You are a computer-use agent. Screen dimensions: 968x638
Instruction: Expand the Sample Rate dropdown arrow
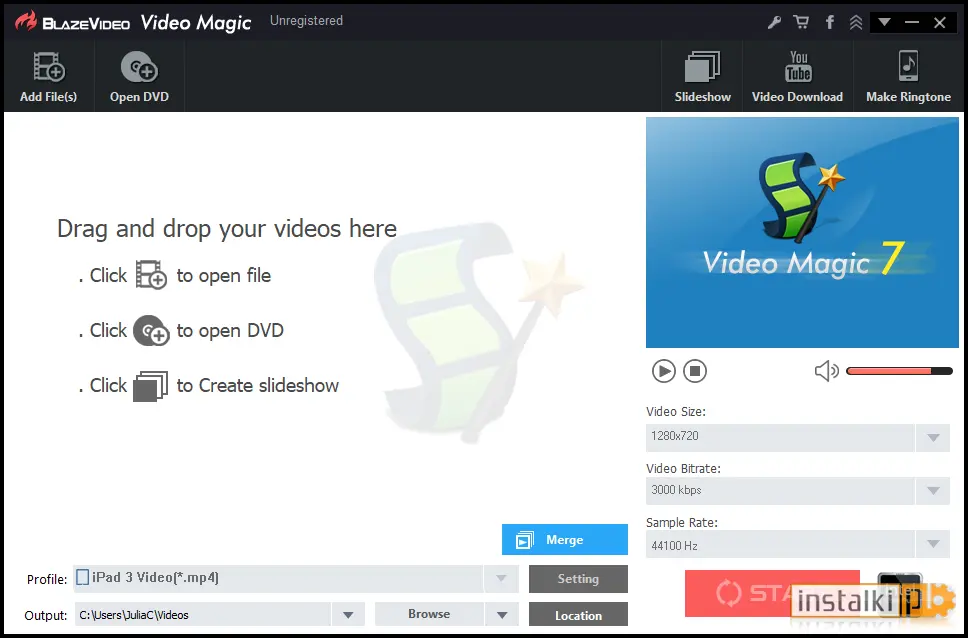pos(933,545)
